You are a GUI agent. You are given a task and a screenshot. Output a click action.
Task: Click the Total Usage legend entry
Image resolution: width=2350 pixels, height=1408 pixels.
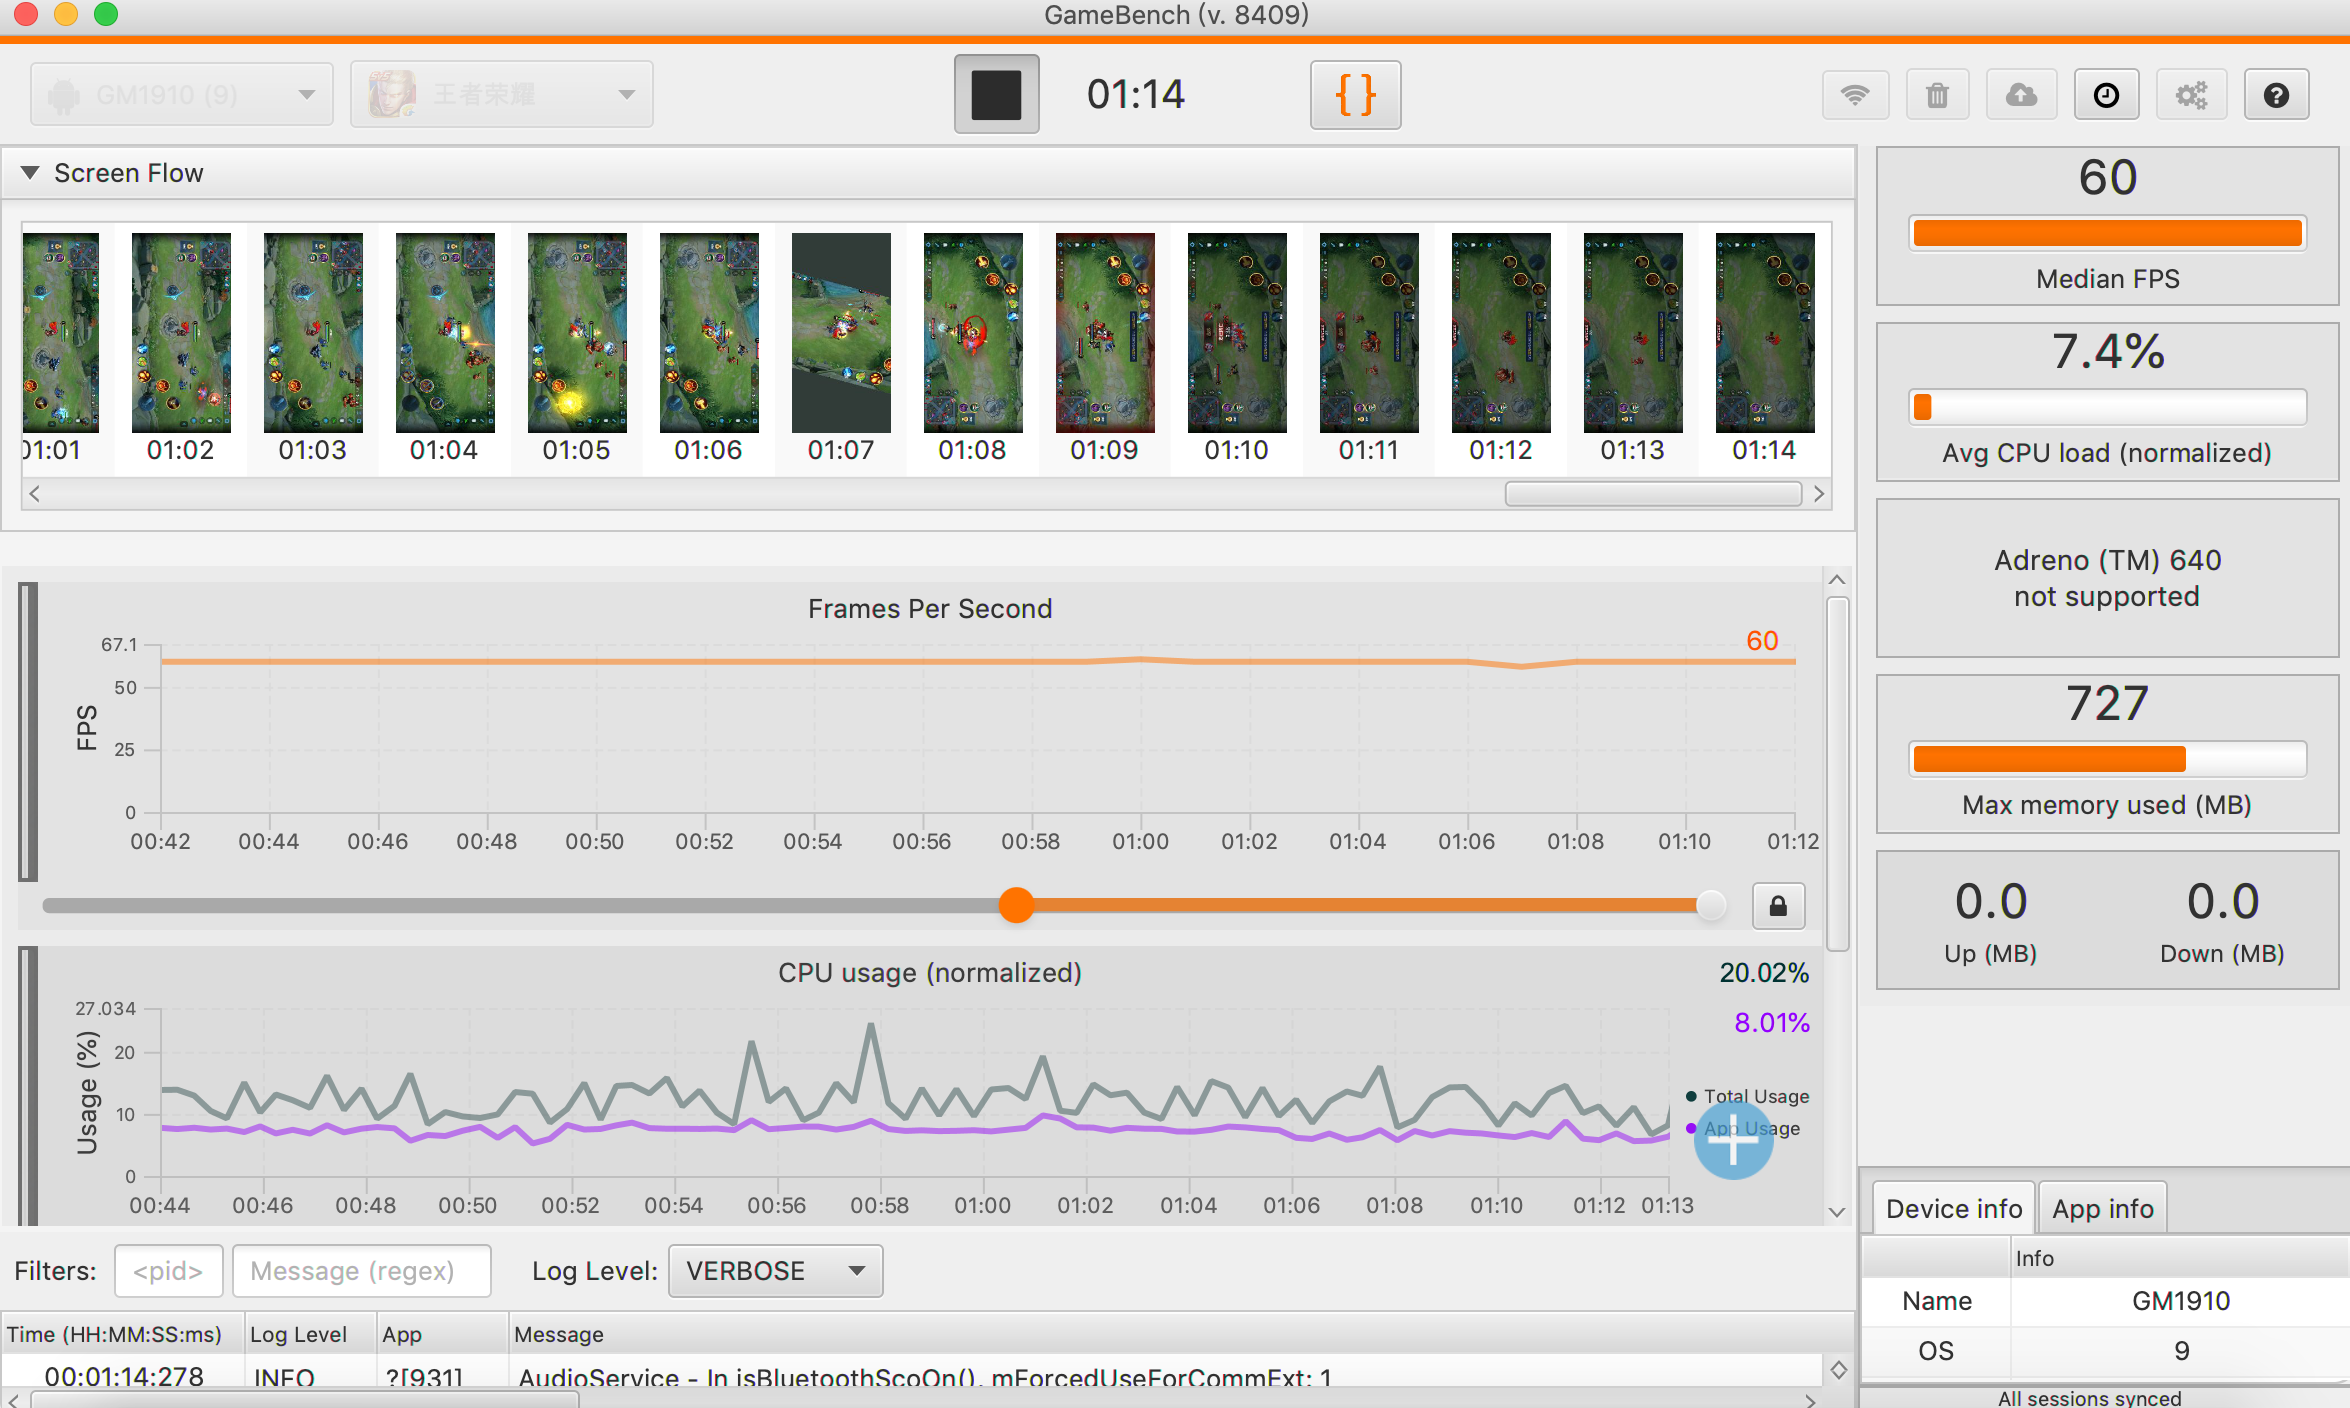point(1747,1096)
